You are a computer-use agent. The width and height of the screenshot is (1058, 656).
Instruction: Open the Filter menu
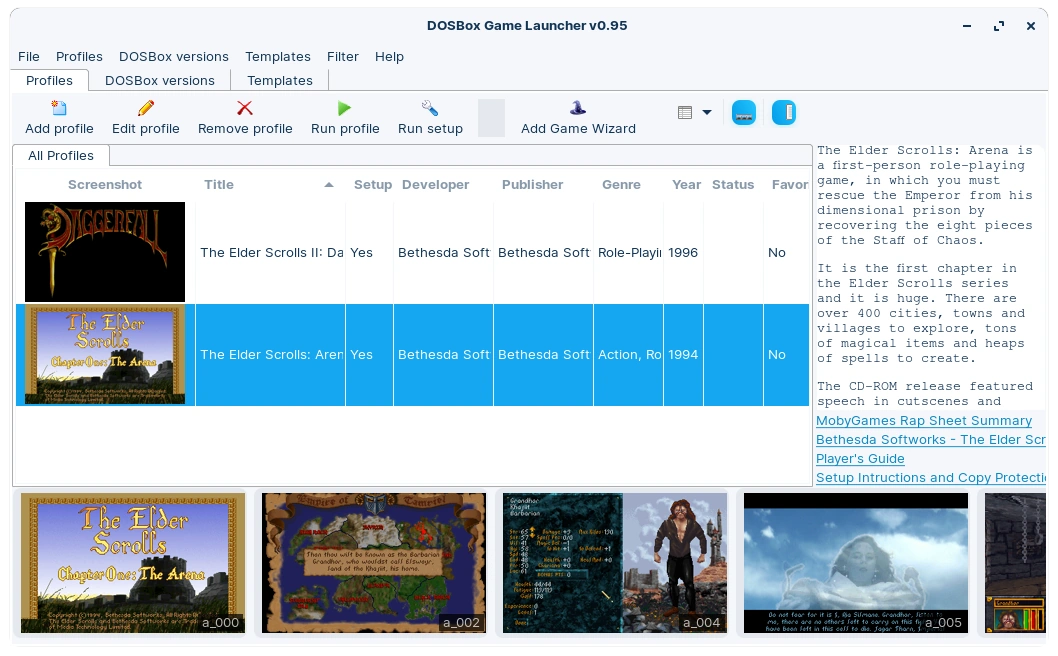click(x=342, y=57)
